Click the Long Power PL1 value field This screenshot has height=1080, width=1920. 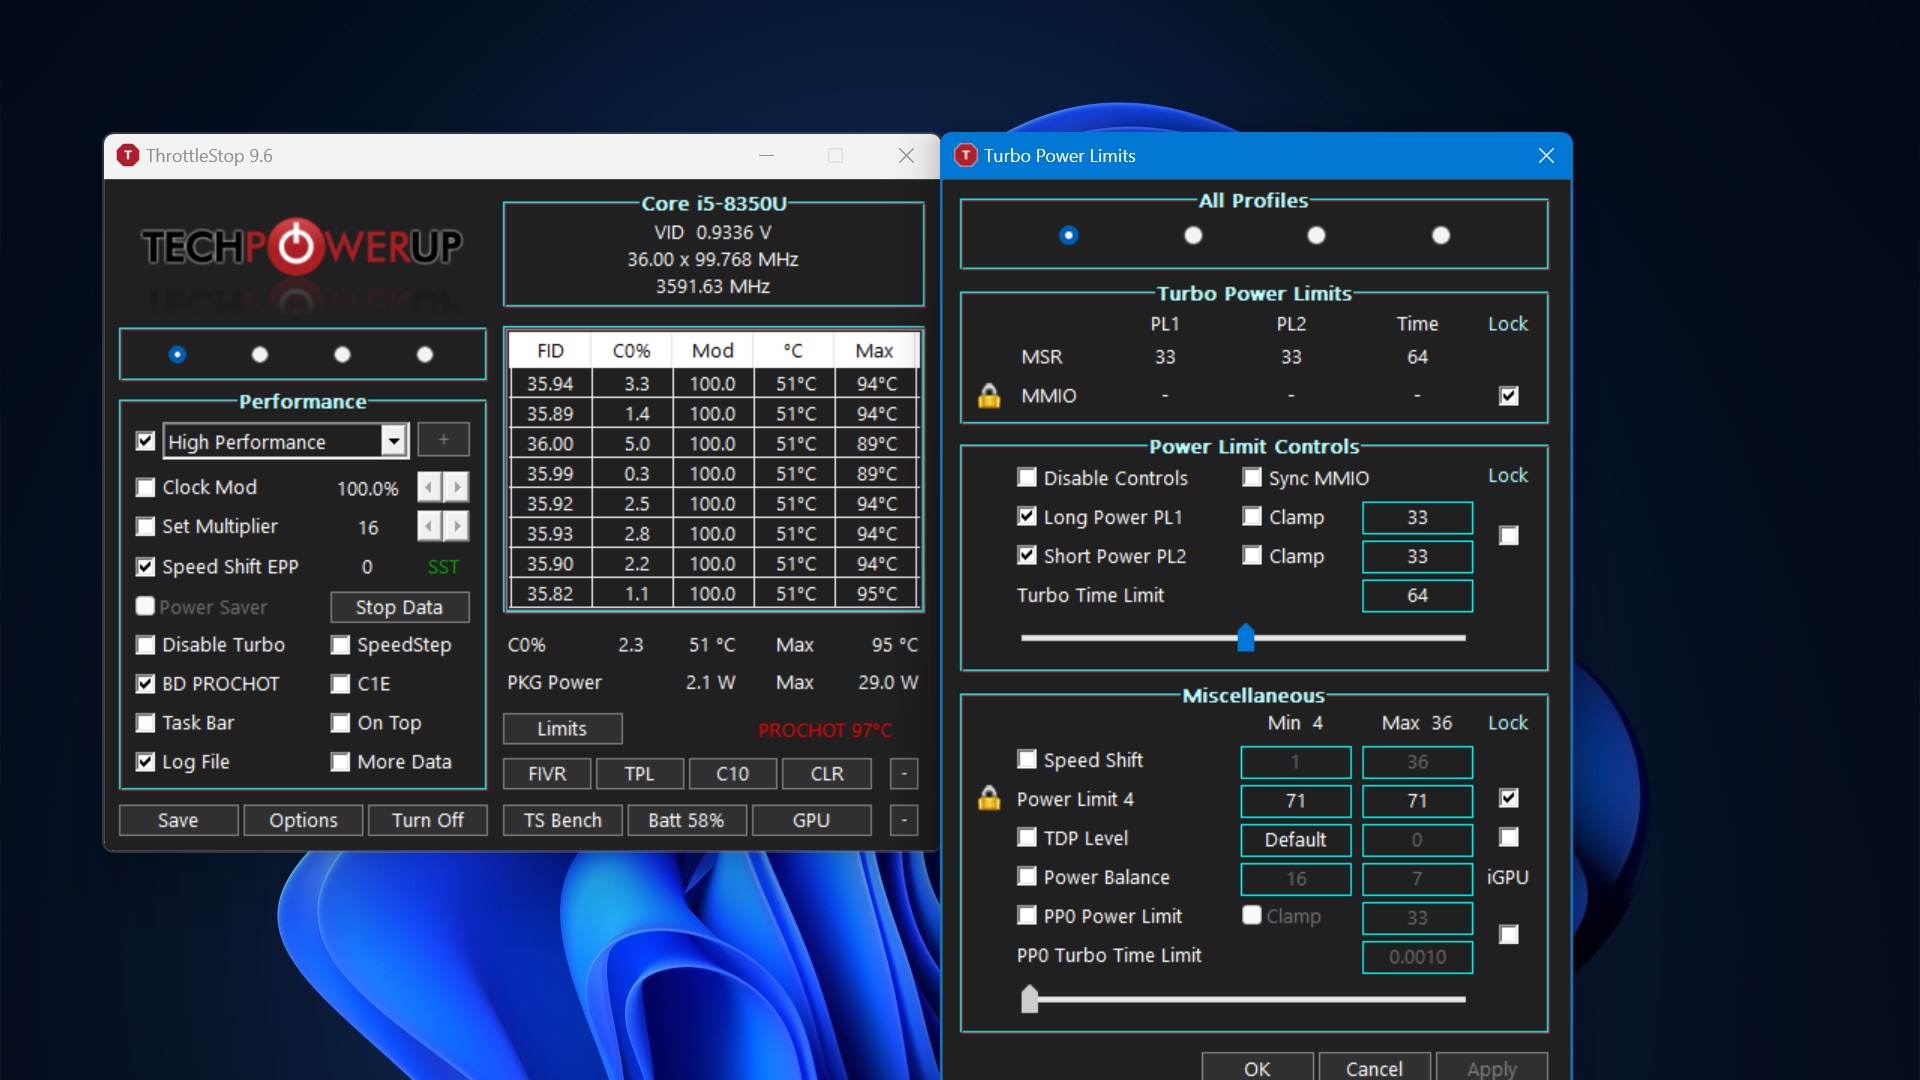click(x=1417, y=517)
